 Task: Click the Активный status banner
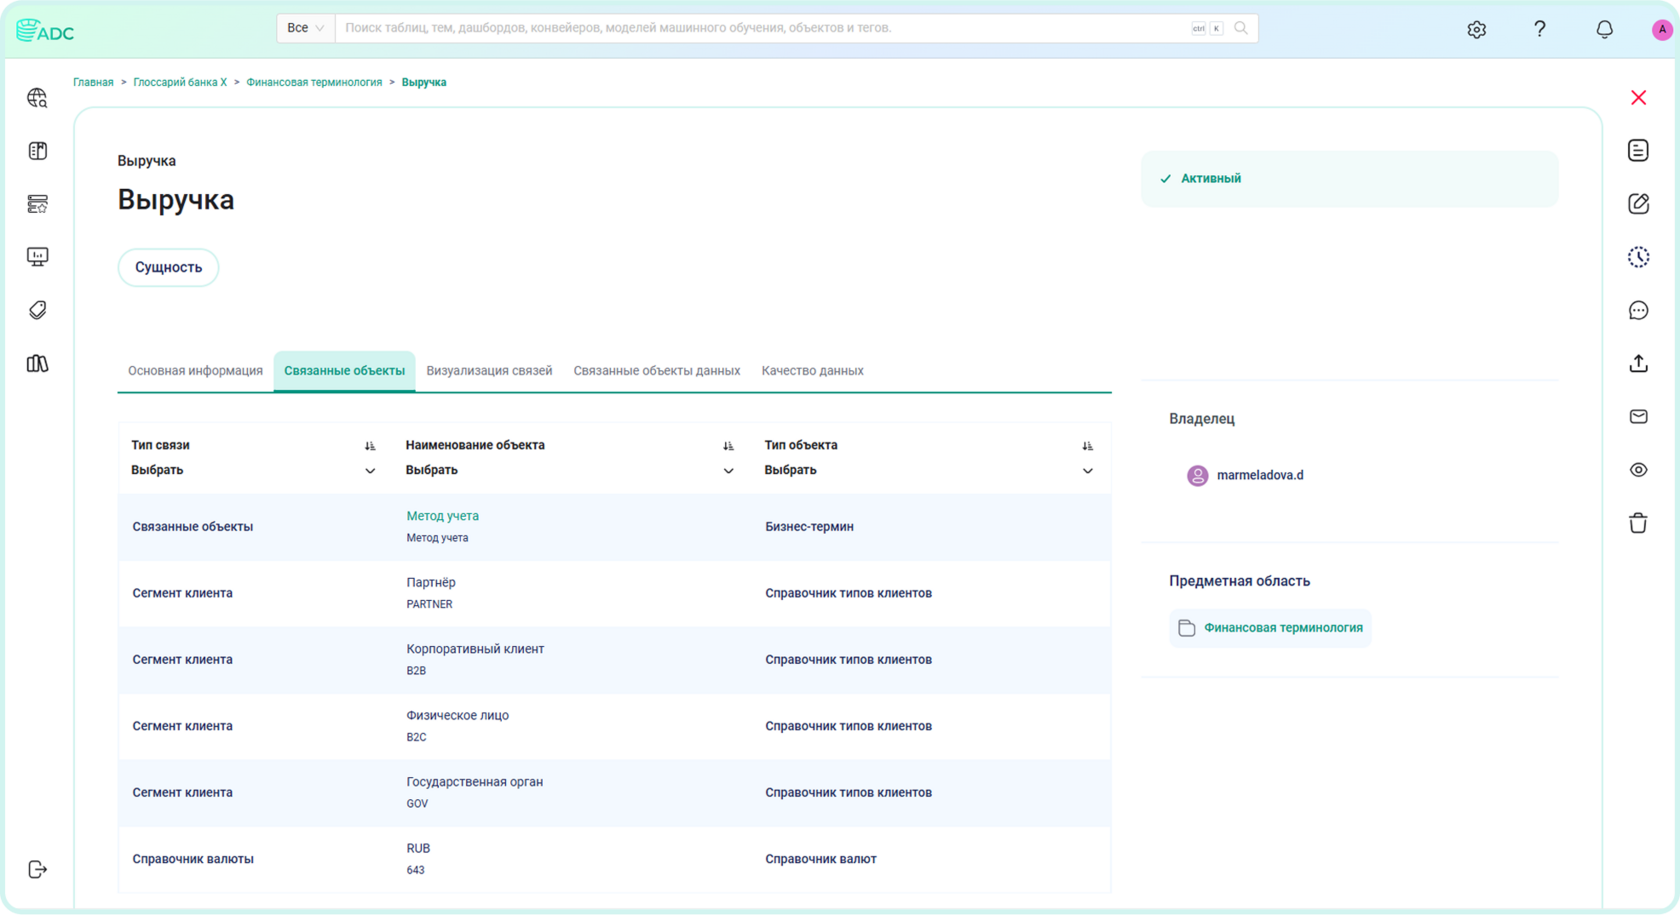[x=1349, y=179]
